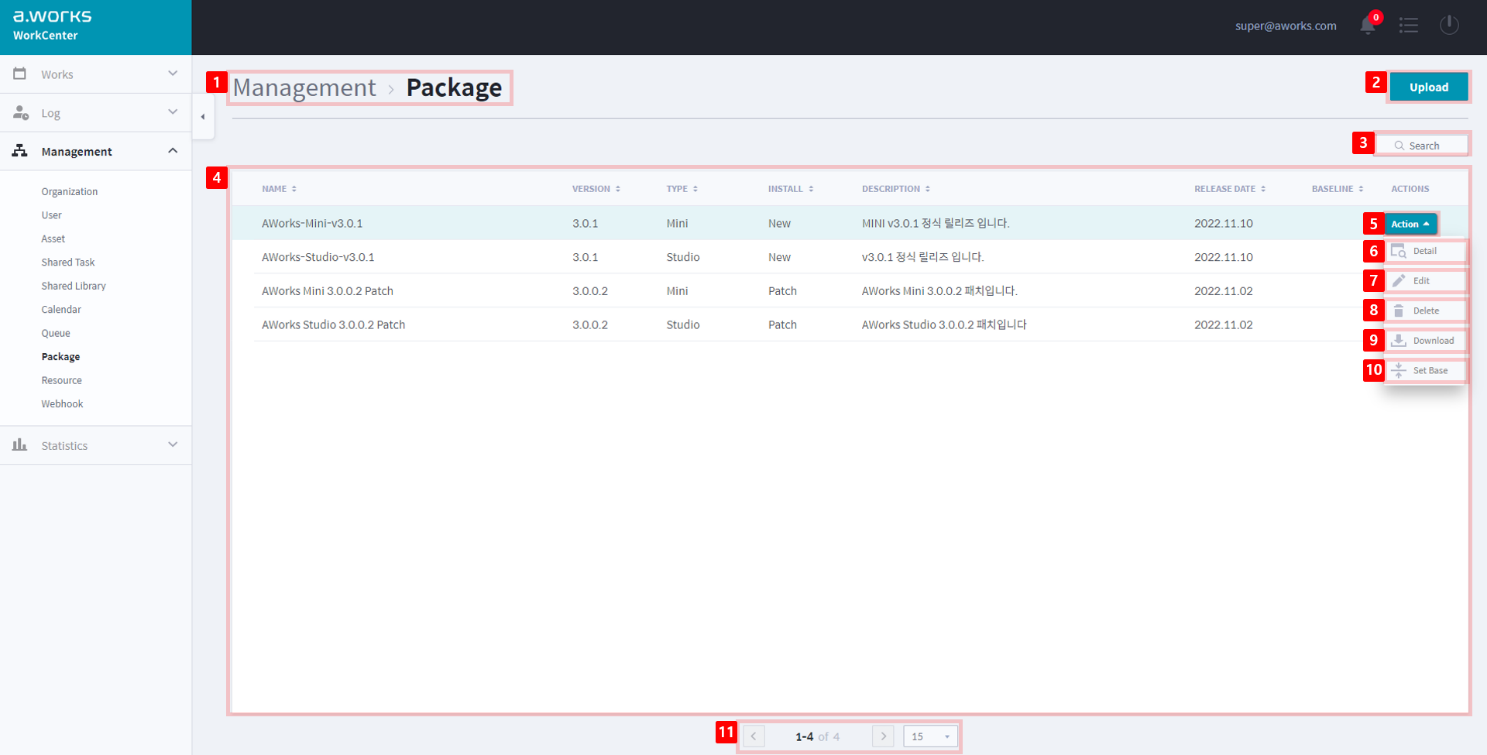Expand the Statistics menu section
The image size is (1487, 755).
pyautogui.click(x=95, y=445)
